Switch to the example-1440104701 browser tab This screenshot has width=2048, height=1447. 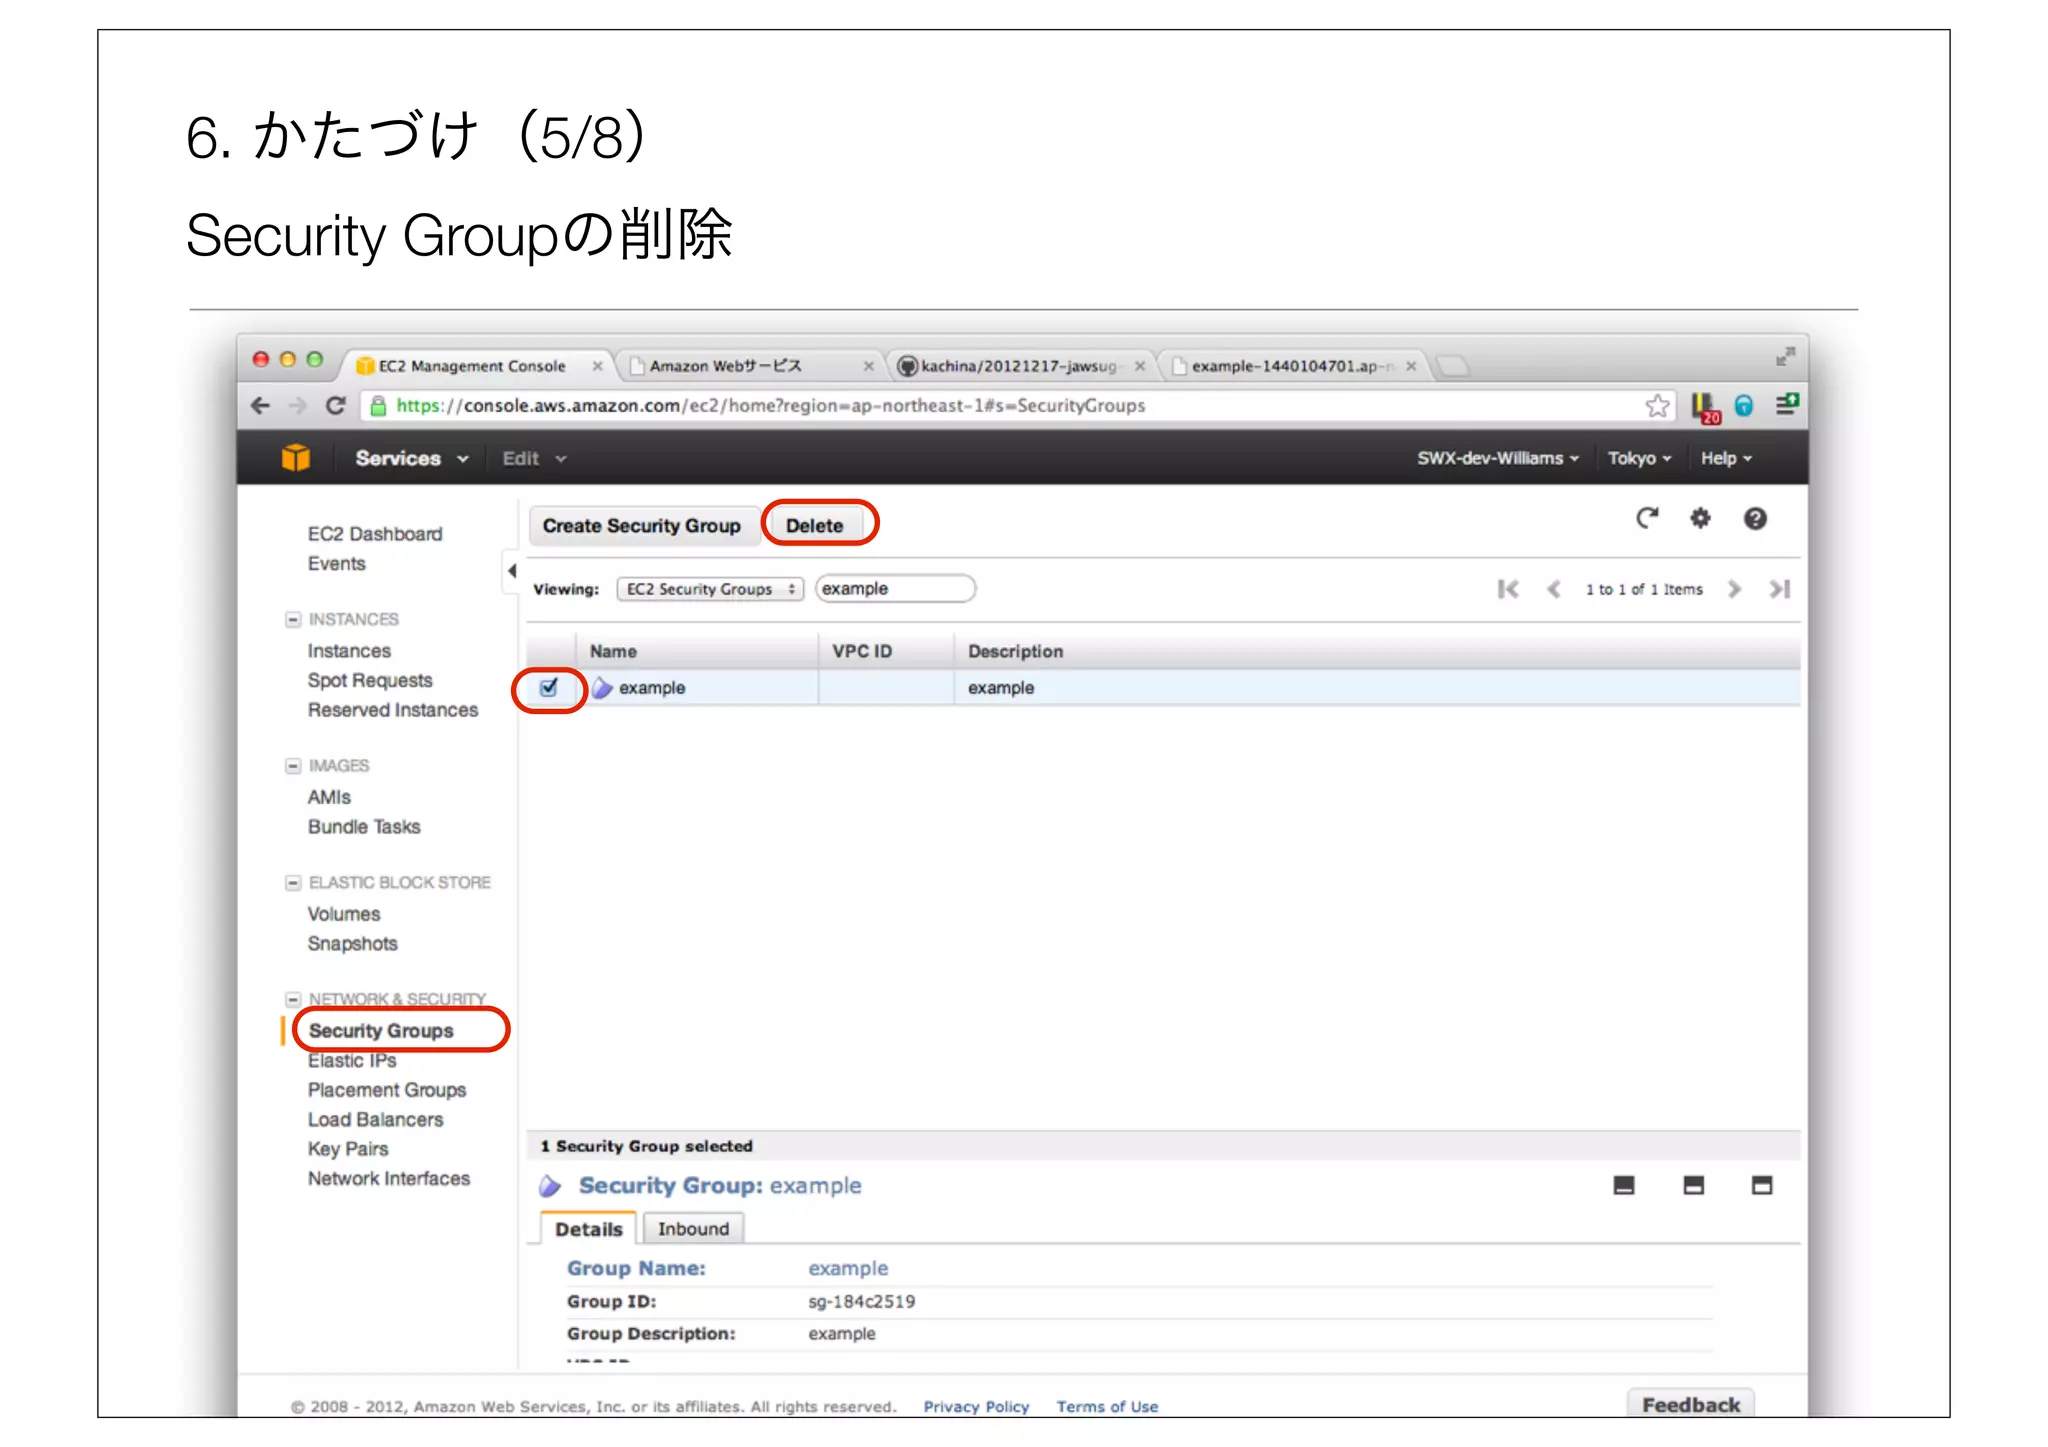point(1292,366)
